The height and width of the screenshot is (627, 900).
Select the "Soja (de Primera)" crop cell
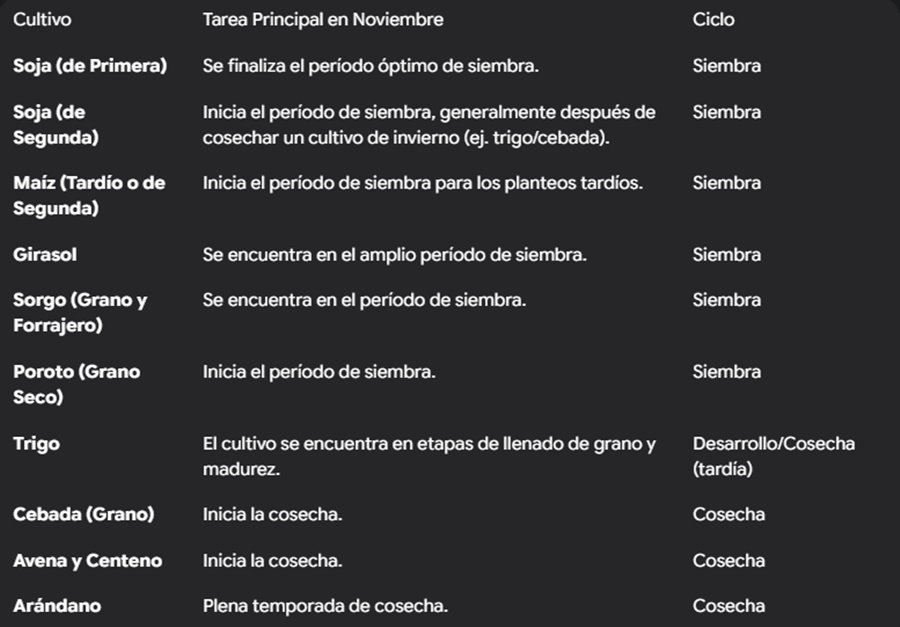[90, 66]
